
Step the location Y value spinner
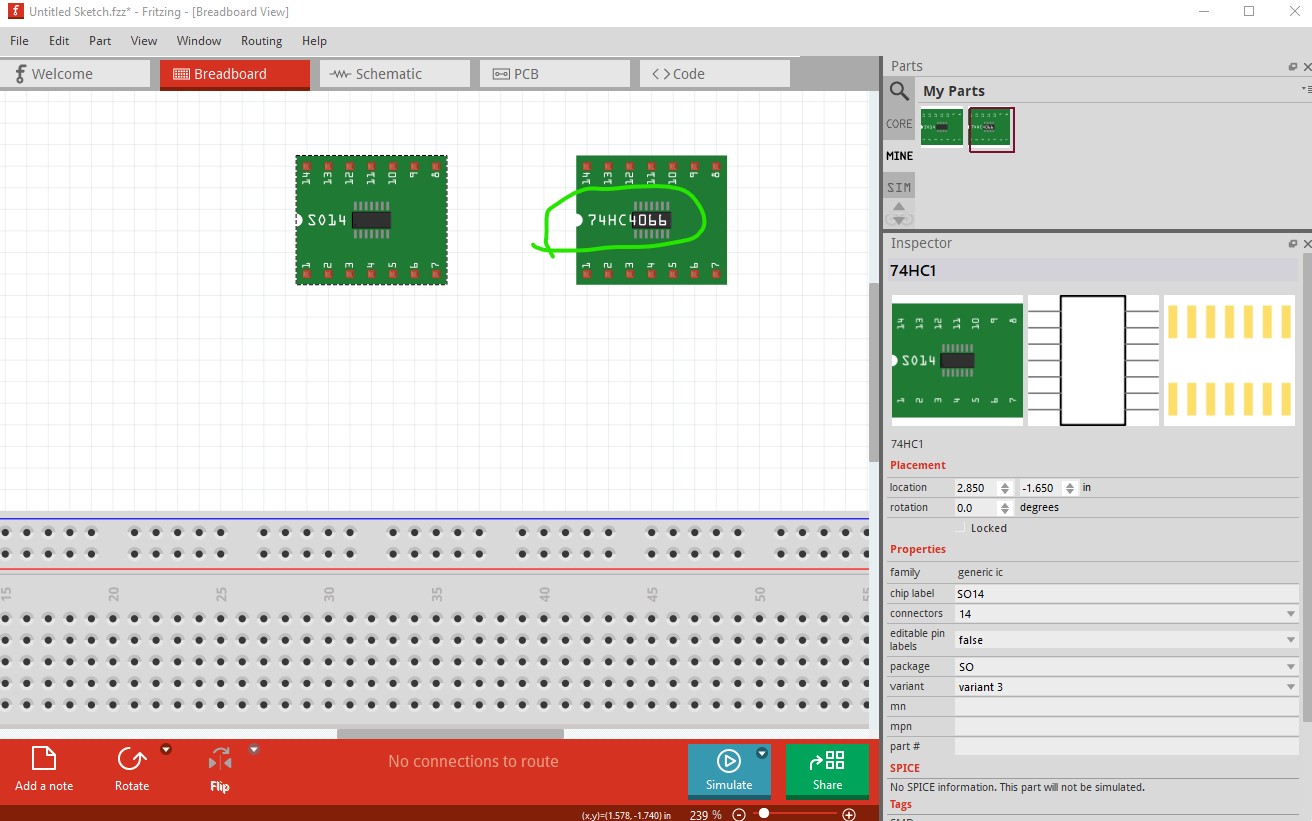point(1070,488)
